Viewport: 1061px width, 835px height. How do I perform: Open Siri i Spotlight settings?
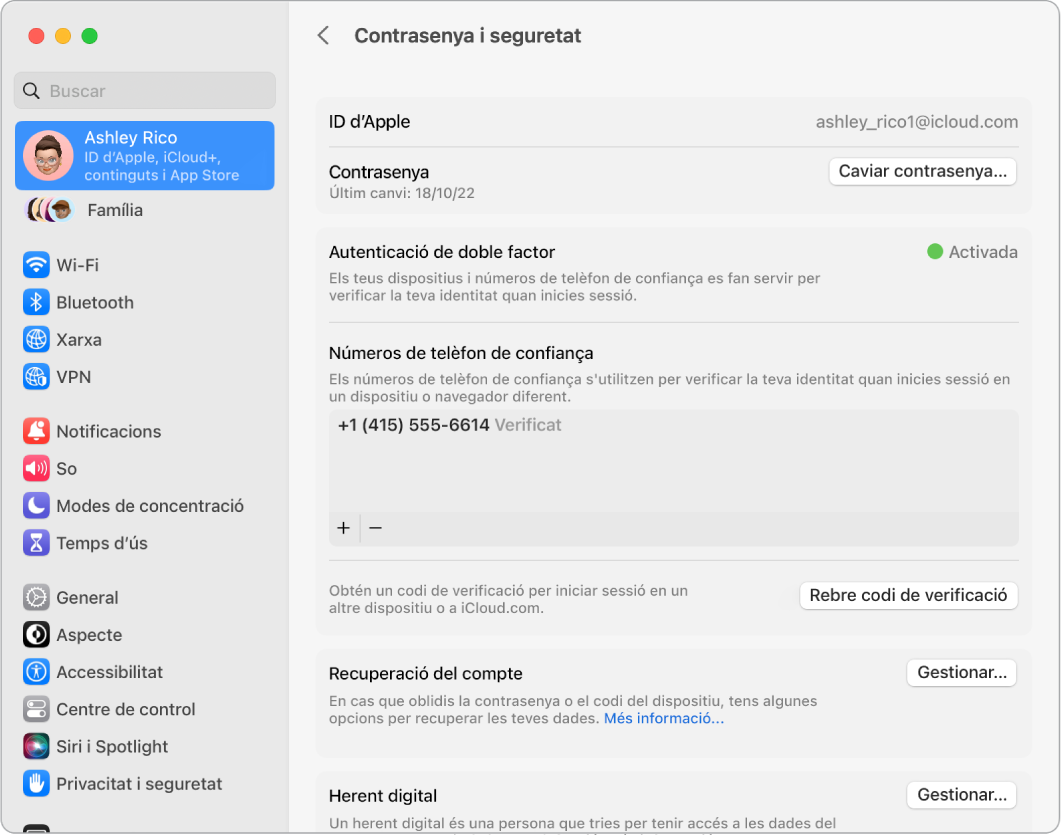point(112,746)
